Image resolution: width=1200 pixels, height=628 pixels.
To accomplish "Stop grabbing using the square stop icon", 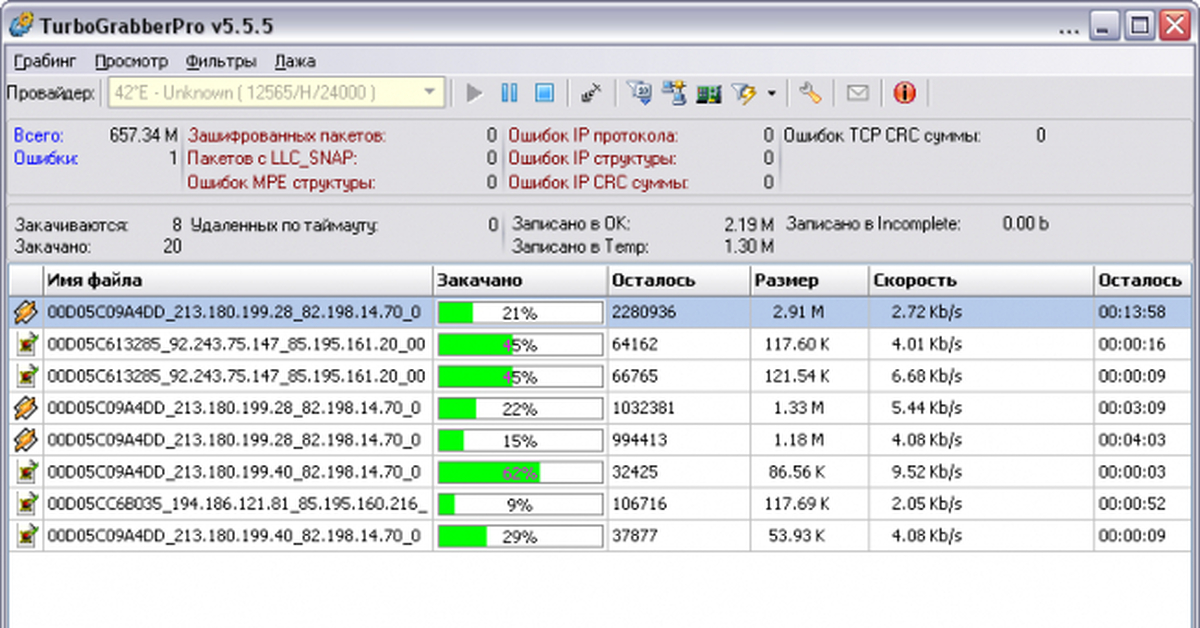I will click(x=543, y=94).
